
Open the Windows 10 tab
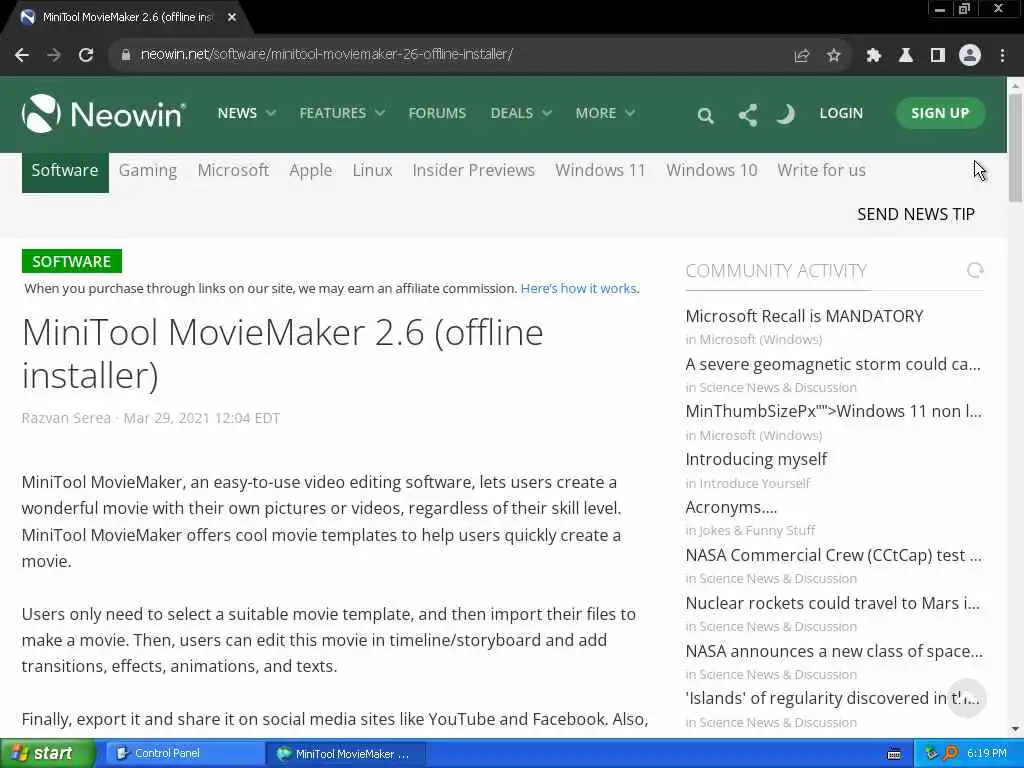tap(712, 170)
